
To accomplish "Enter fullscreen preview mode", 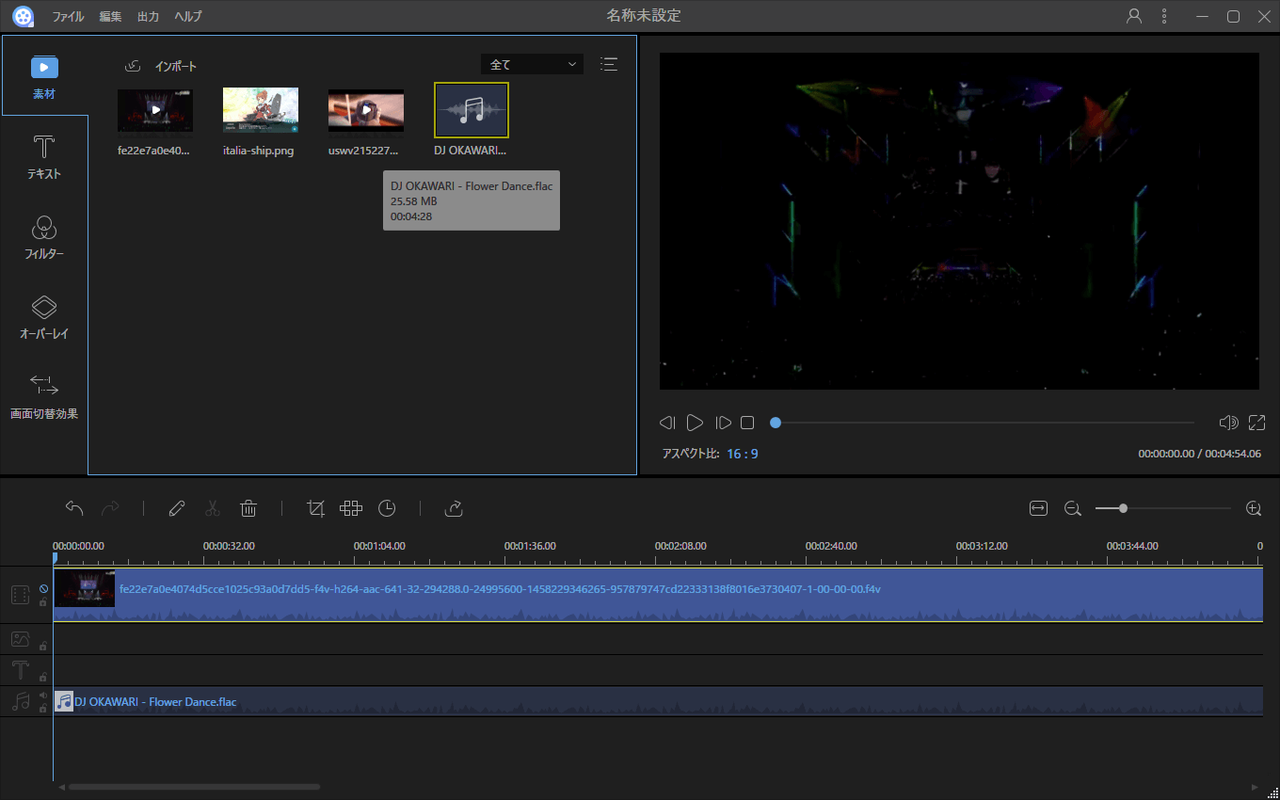I will [x=1257, y=423].
